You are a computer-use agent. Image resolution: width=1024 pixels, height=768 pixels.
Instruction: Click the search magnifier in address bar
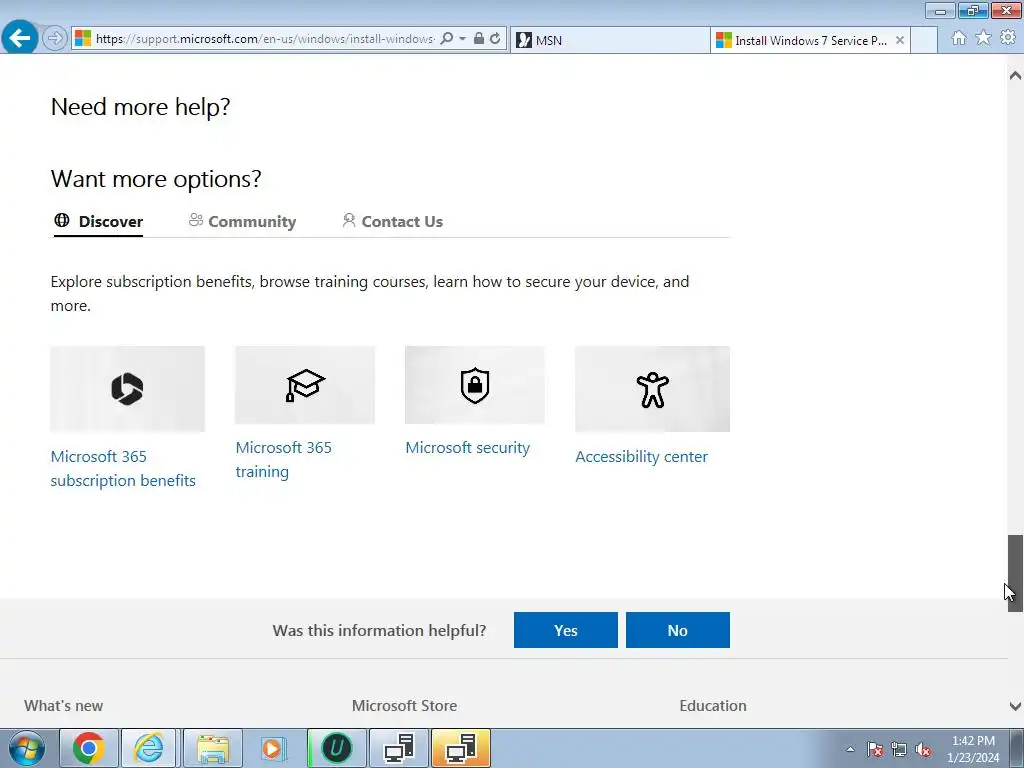[x=447, y=39]
